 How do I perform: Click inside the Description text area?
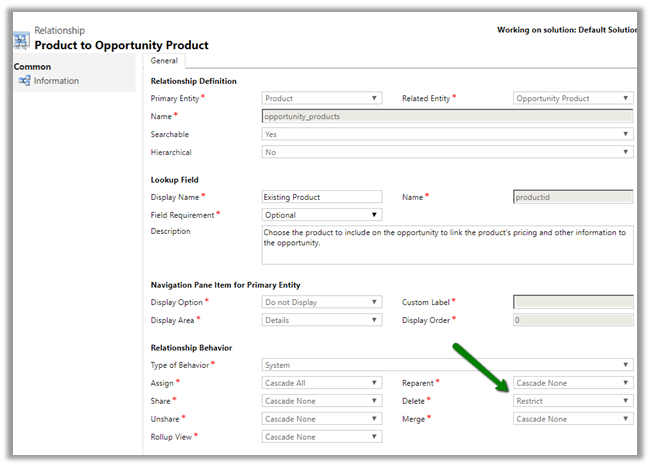click(x=447, y=245)
